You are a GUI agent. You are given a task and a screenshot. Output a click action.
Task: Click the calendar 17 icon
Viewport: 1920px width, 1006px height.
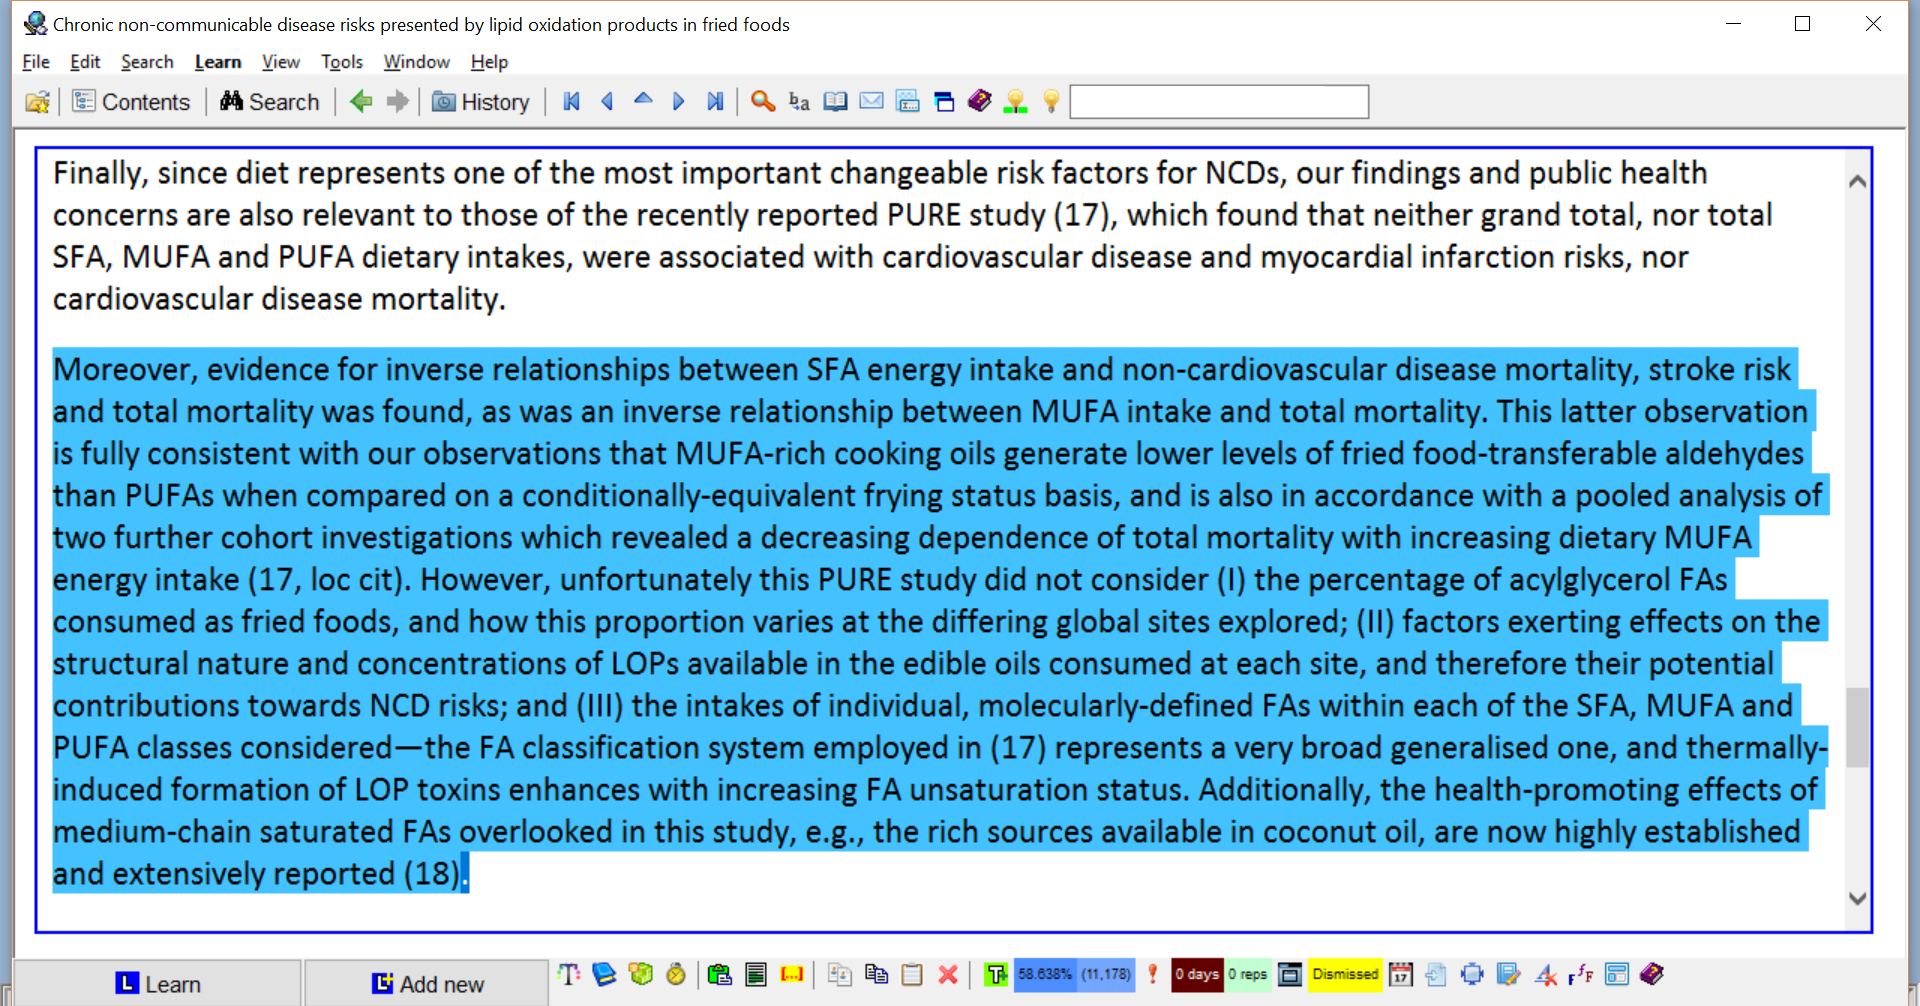pyautogui.click(x=1401, y=974)
